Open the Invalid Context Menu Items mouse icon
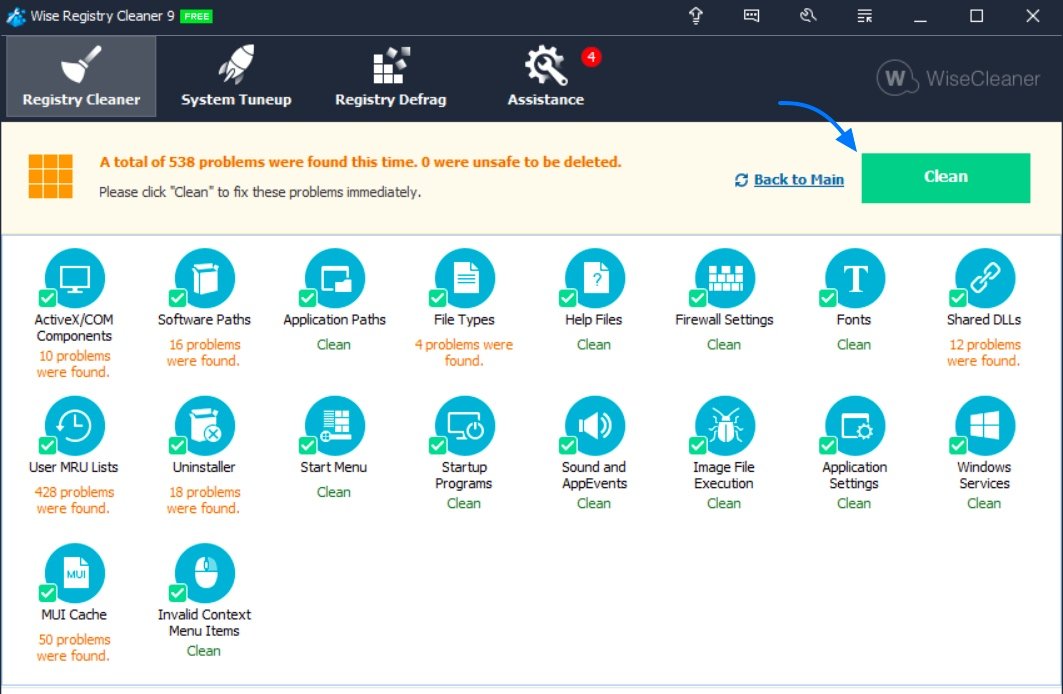 (205, 573)
